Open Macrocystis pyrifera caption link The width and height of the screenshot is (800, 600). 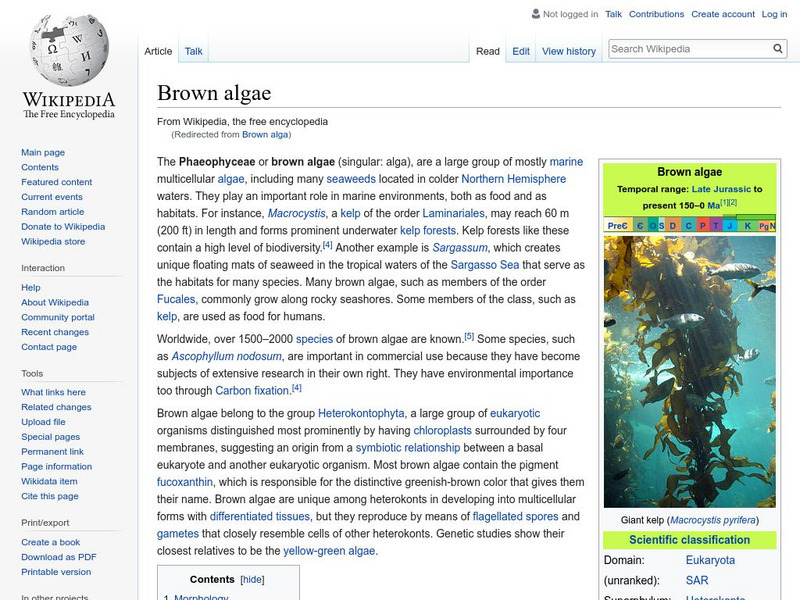click(x=713, y=520)
